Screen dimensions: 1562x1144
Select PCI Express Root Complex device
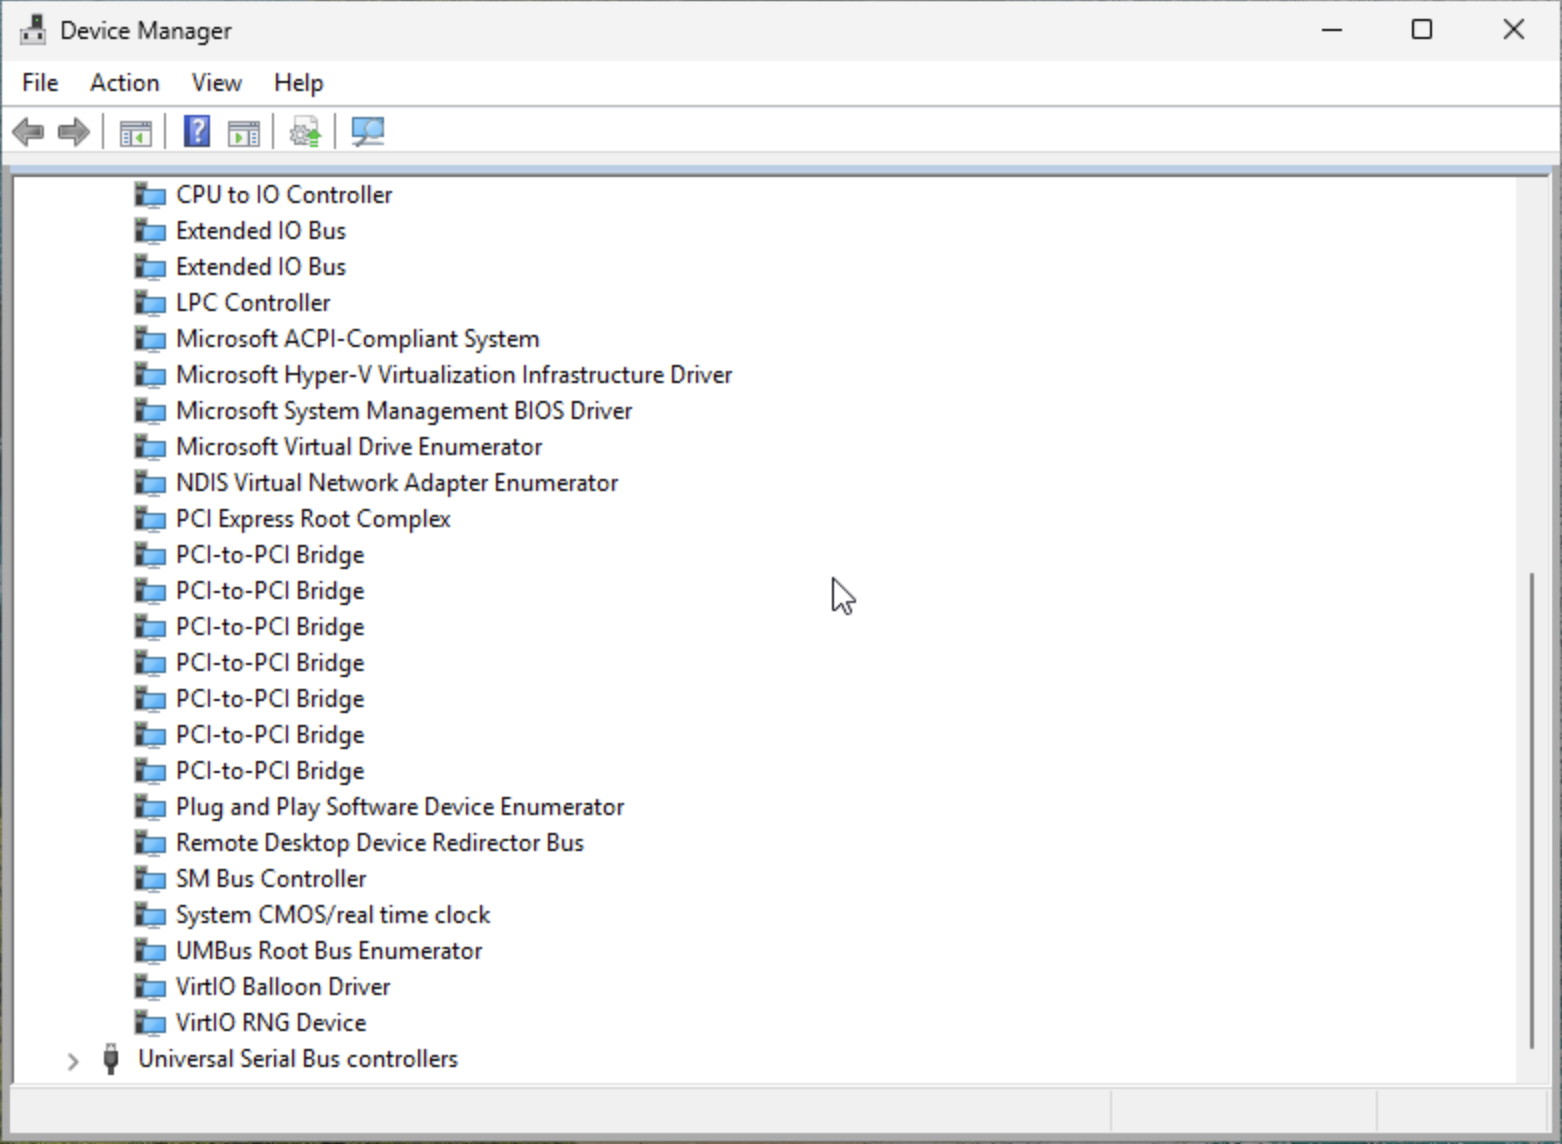click(312, 519)
